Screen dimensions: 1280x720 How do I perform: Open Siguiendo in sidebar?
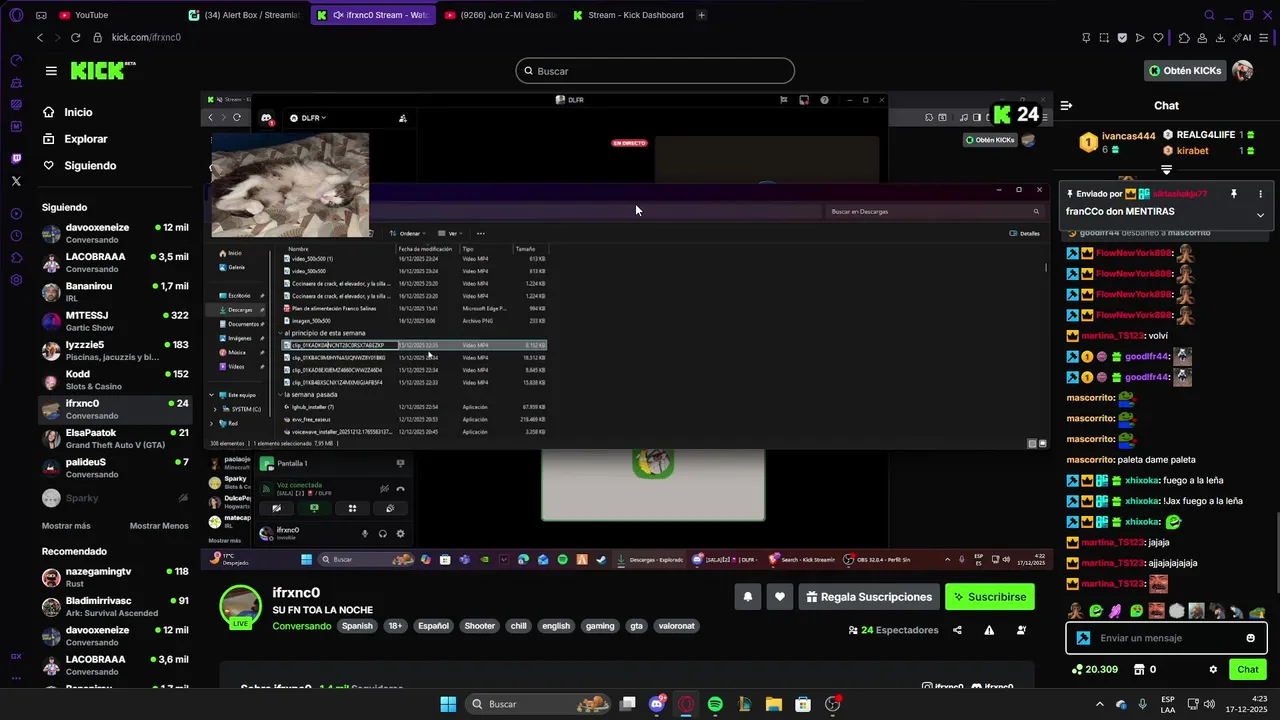coord(90,166)
